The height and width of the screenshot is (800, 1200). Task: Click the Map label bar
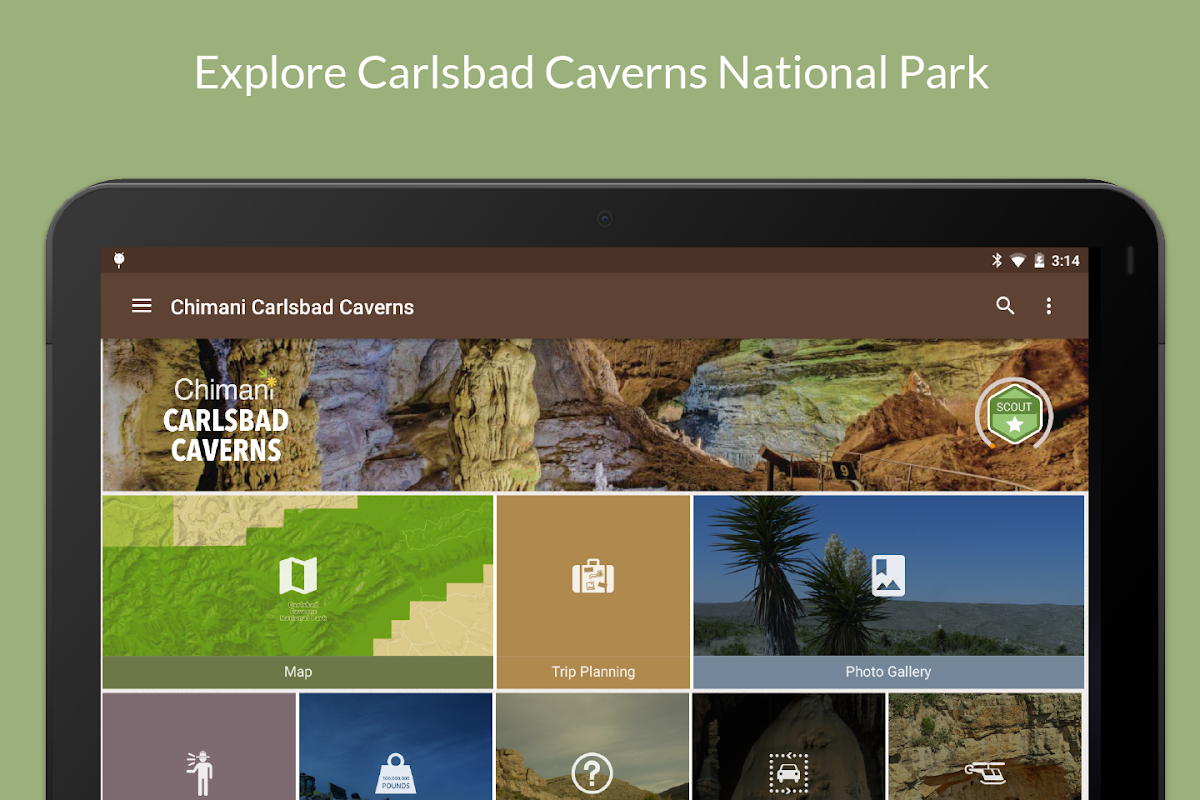[x=298, y=672]
